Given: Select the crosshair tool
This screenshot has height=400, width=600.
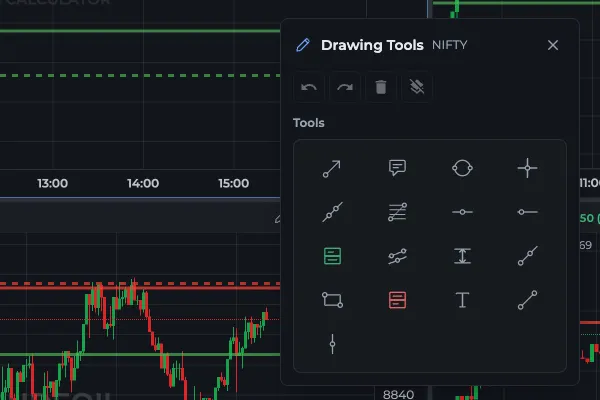Looking at the screenshot, I should coord(527,168).
